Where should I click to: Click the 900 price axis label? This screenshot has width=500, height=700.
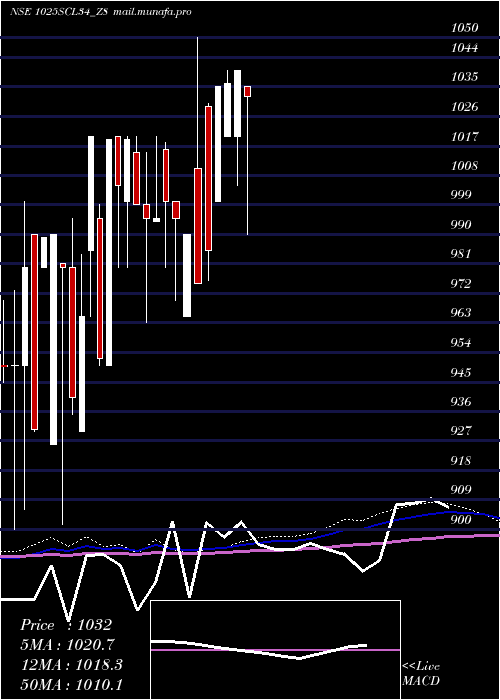coord(461,520)
